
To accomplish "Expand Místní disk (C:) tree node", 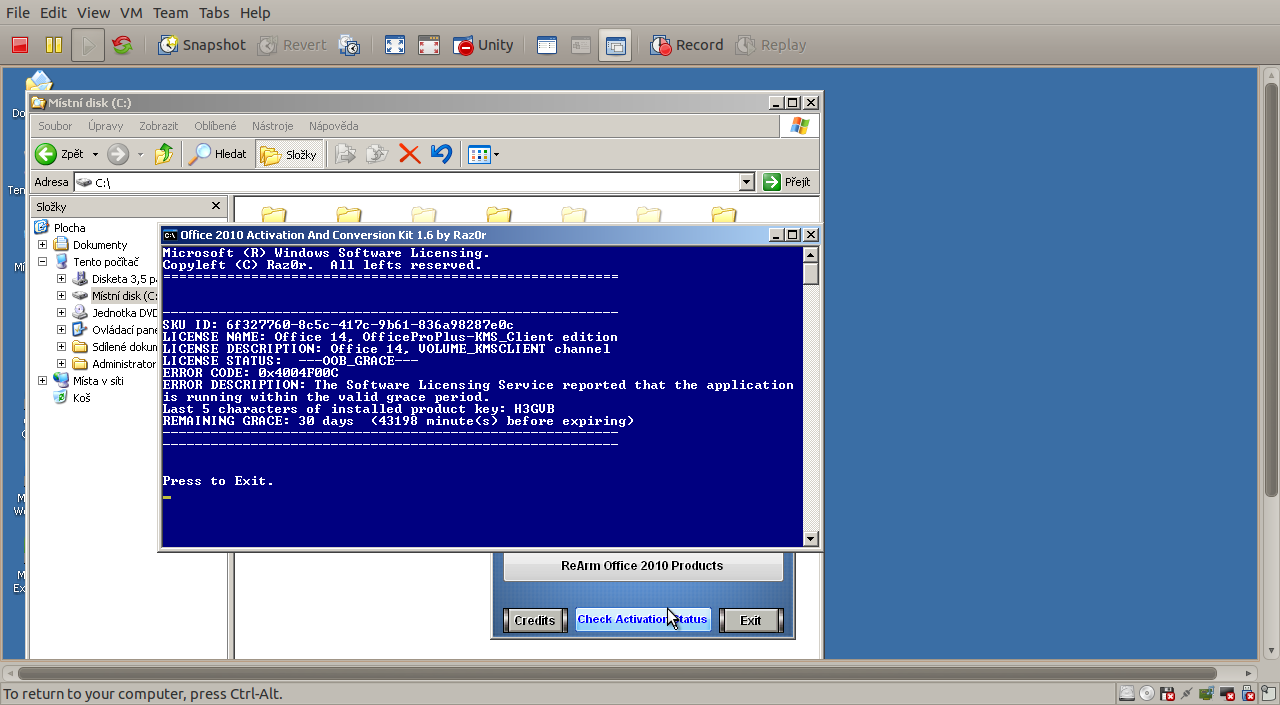I will coord(61,296).
